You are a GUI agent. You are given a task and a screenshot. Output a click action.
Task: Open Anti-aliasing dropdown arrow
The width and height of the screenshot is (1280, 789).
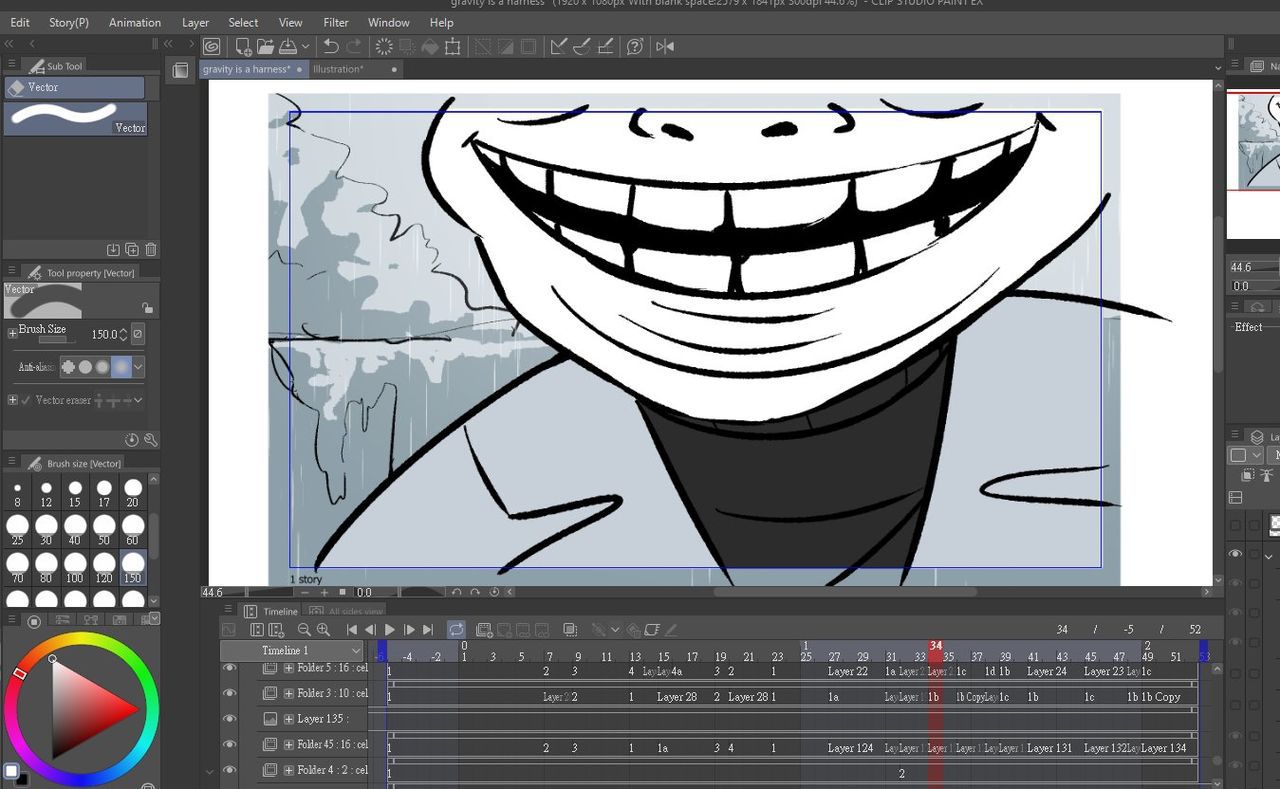click(138, 367)
